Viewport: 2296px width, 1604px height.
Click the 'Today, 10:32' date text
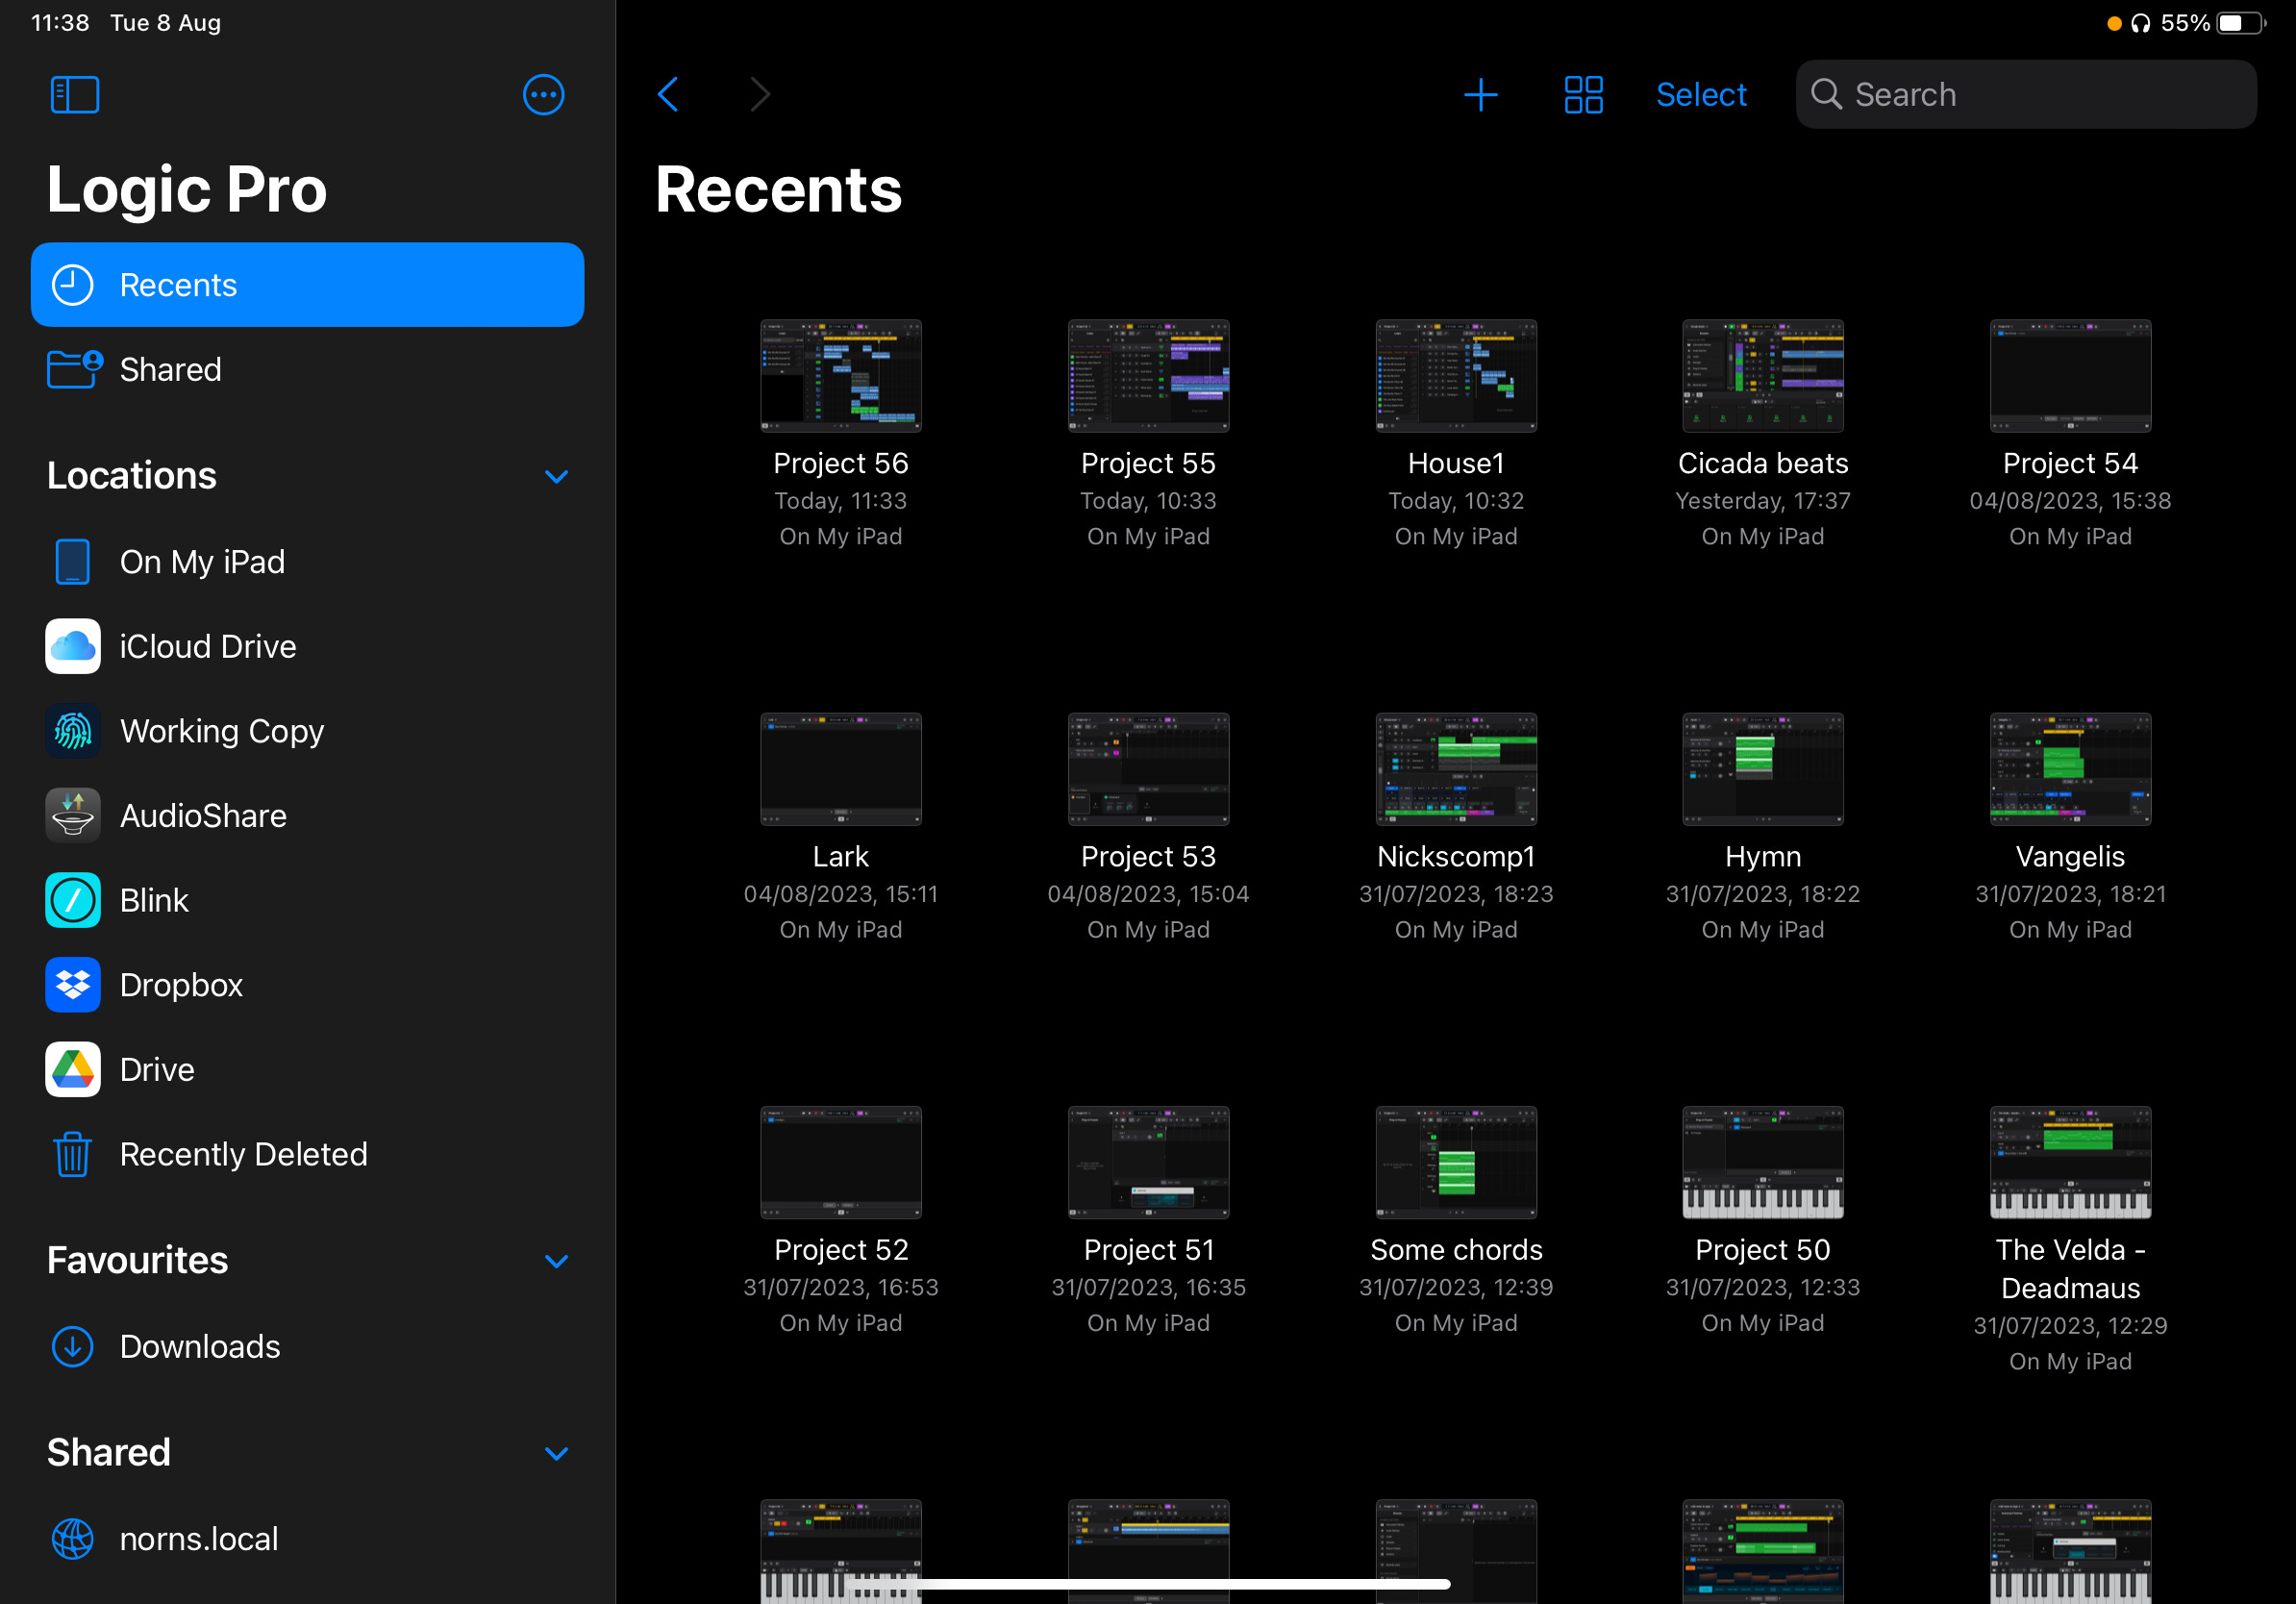pyautogui.click(x=1456, y=501)
